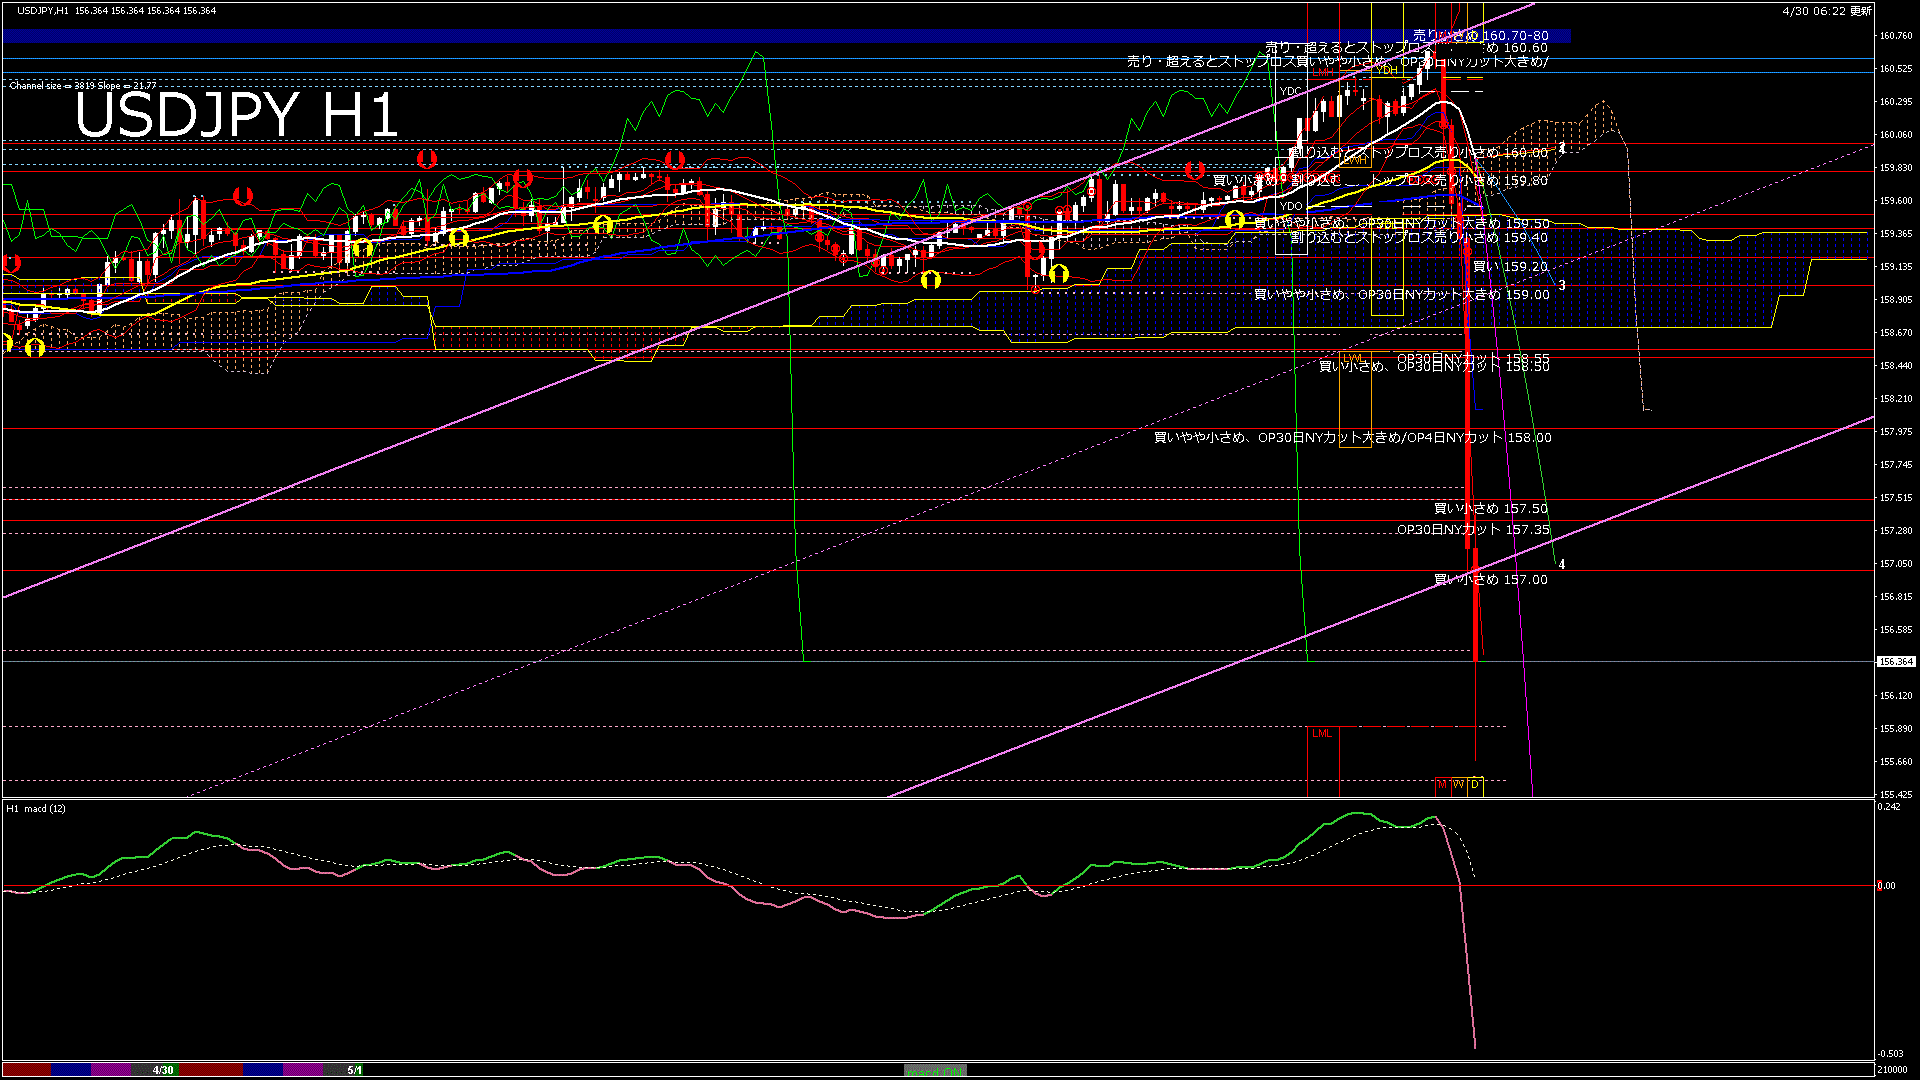Select the Channel size Slope text
The image size is (1920, 1080).
[83, 86]
